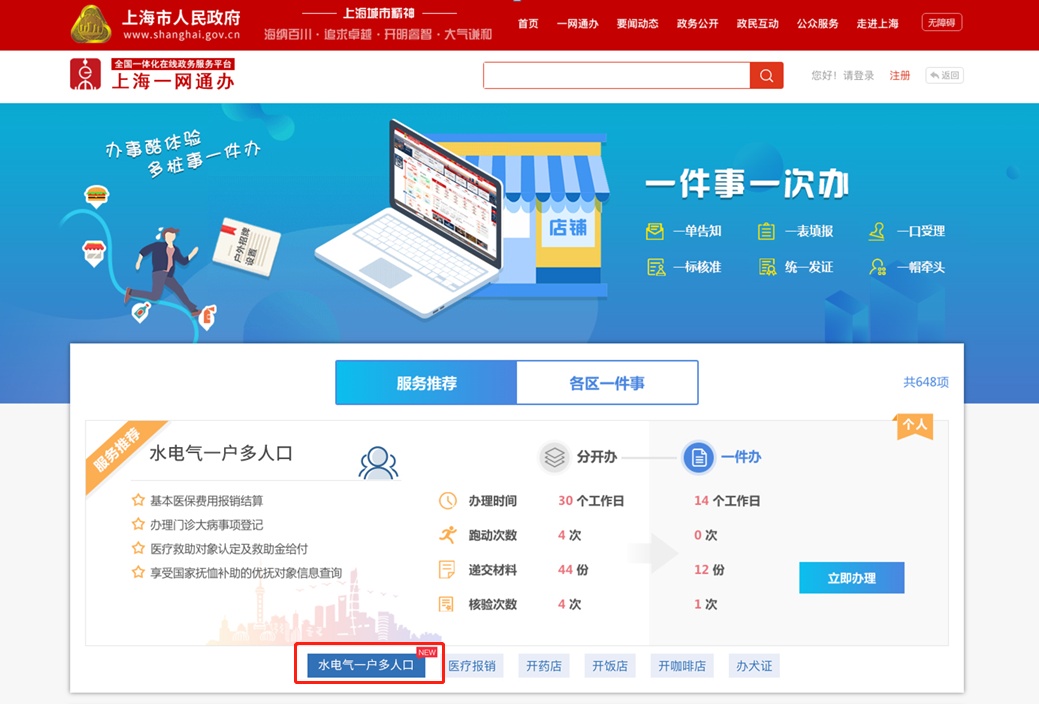Click the 请登录 login link
The height and width of the screenshot is (704, 1039).
coord(858,76)
